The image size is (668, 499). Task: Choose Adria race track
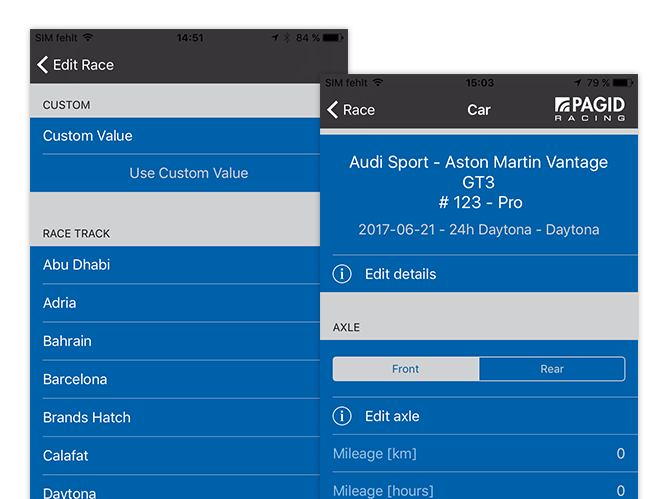pos(175,303)
